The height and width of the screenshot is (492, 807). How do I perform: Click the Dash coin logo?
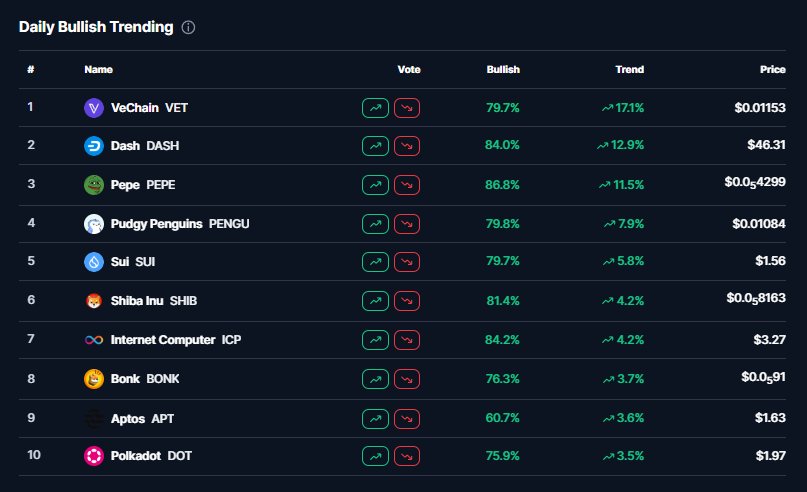(93, 146)
